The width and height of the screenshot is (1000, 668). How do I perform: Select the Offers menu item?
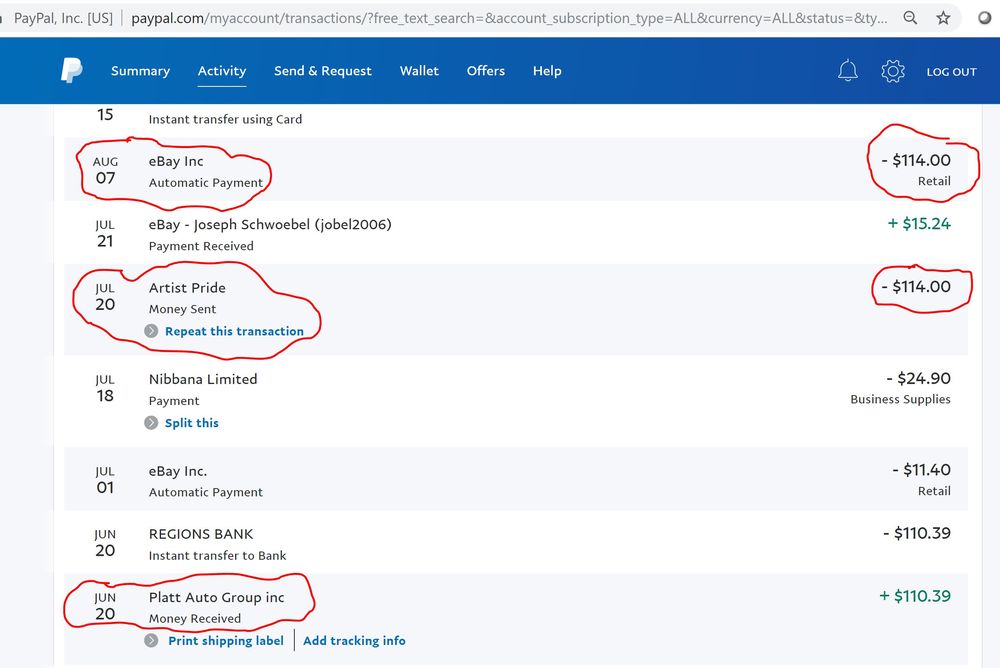pyautogui.click(x=485, y=71)
